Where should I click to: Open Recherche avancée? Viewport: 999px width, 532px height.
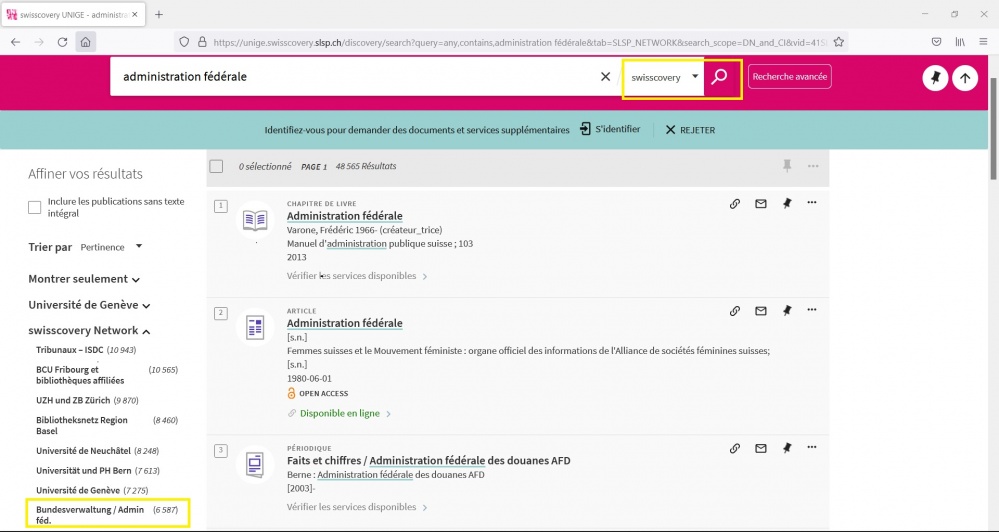point(789,77)
